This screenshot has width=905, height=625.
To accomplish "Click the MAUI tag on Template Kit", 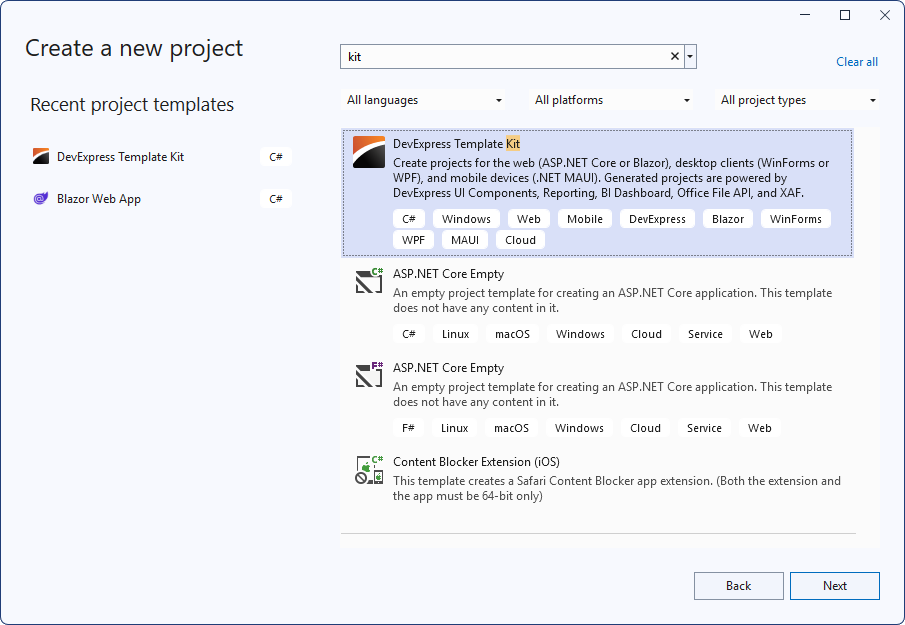I will (x=465, y=240).
